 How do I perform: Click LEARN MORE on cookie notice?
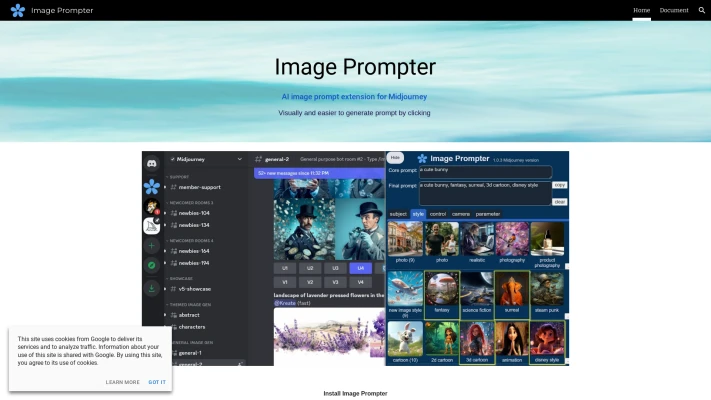coord(122,382)
